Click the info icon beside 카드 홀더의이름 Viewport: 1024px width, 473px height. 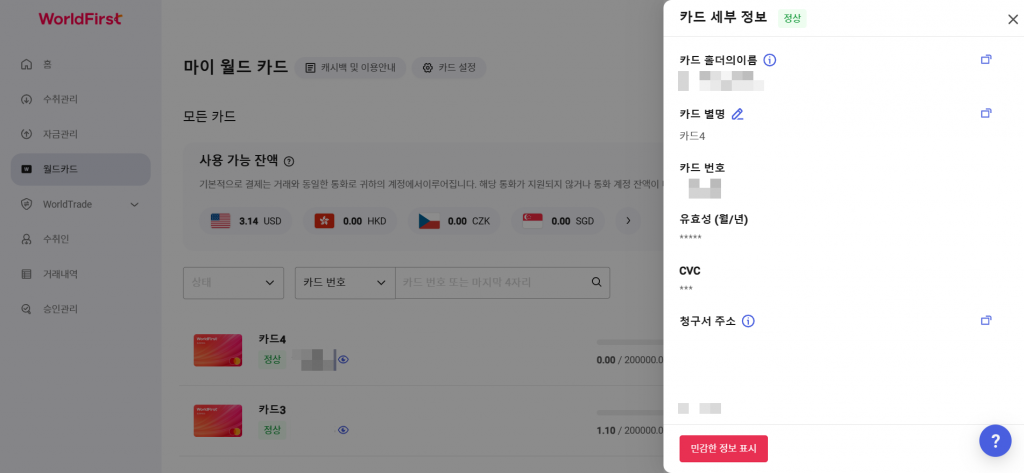pyautogui.click(x=770, y=60)
